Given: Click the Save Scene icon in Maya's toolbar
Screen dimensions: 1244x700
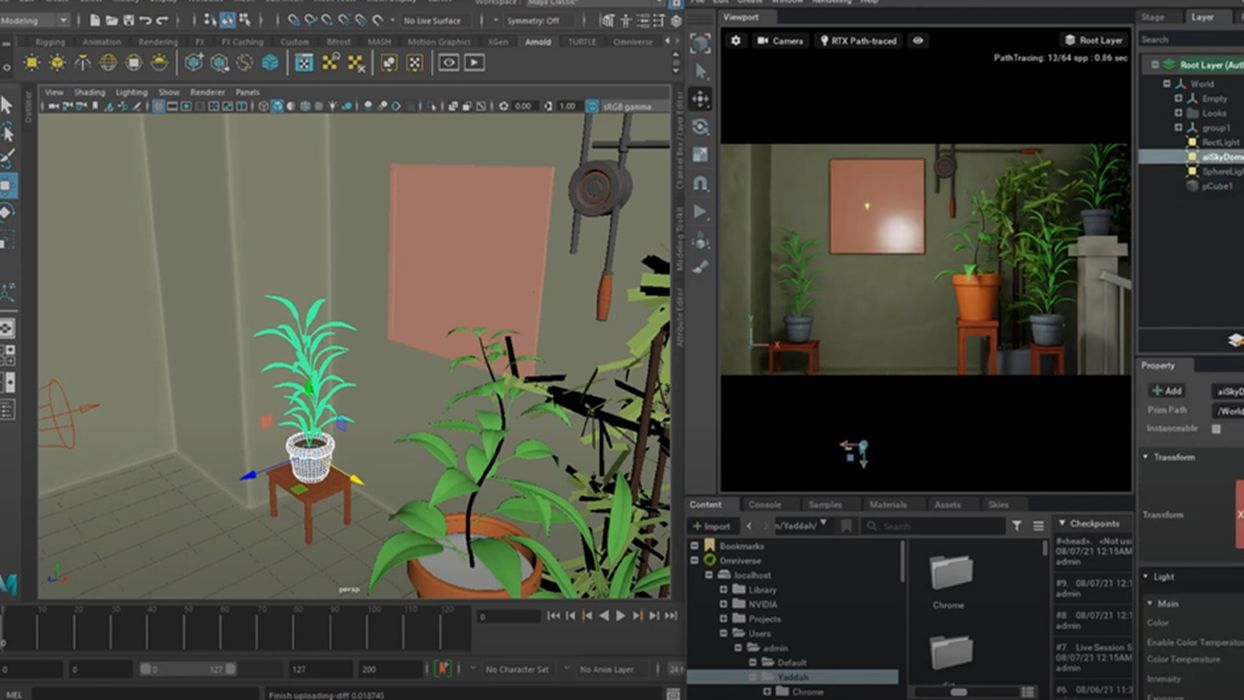Looking at the screenshot, I should point(128,20).
